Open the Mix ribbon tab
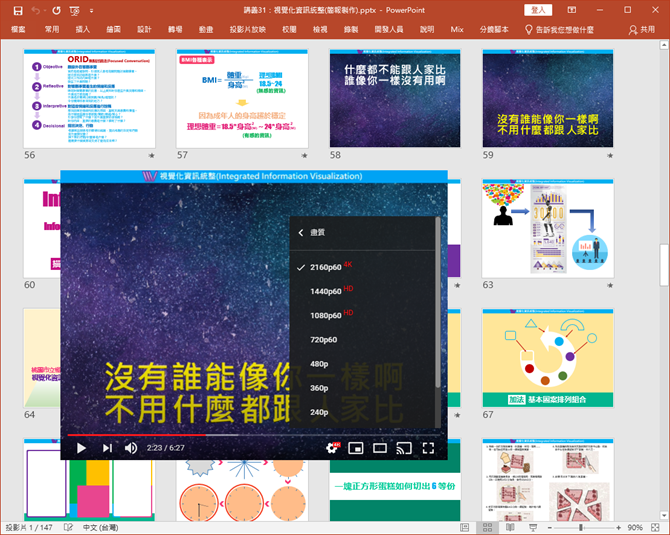Screen dimensions: 670x535 pyautogui.click(x=457, y=29)
